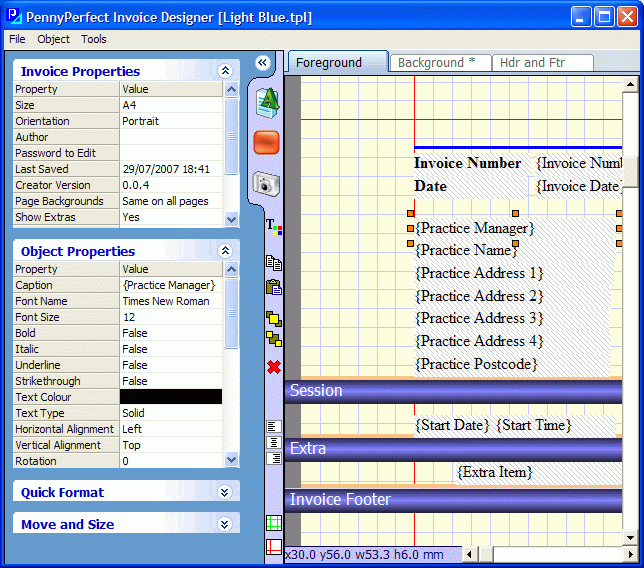Toggle the Bold value False
Screen dimensions: 644x568
(171, 333)
